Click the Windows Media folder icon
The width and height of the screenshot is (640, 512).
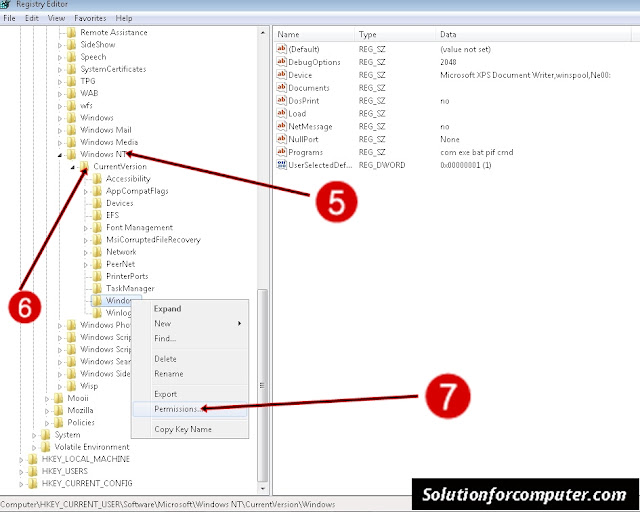pyautogui.click(x=71, y=142)
